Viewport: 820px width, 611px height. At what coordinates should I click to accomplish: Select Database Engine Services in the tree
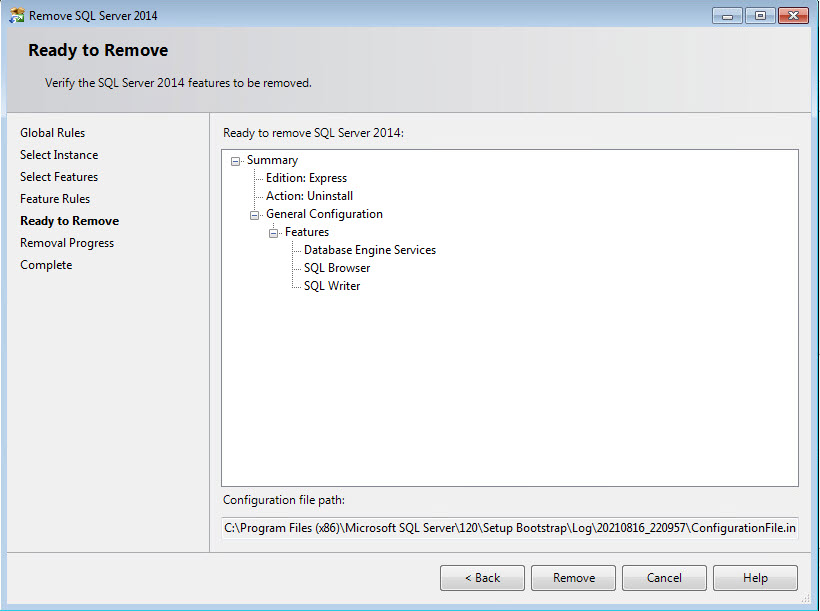370,250
